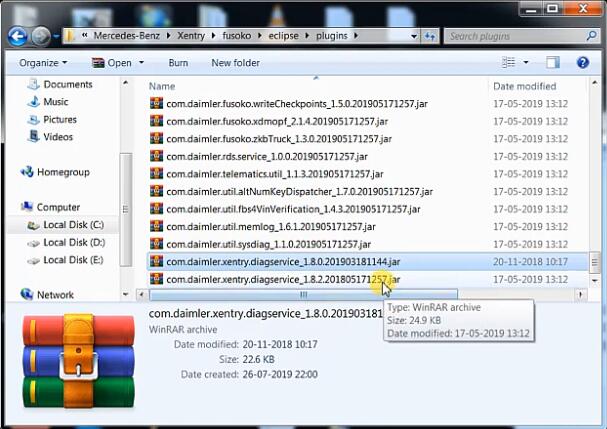
Task: Click the Change your view icon
Action: pos(508,62)
